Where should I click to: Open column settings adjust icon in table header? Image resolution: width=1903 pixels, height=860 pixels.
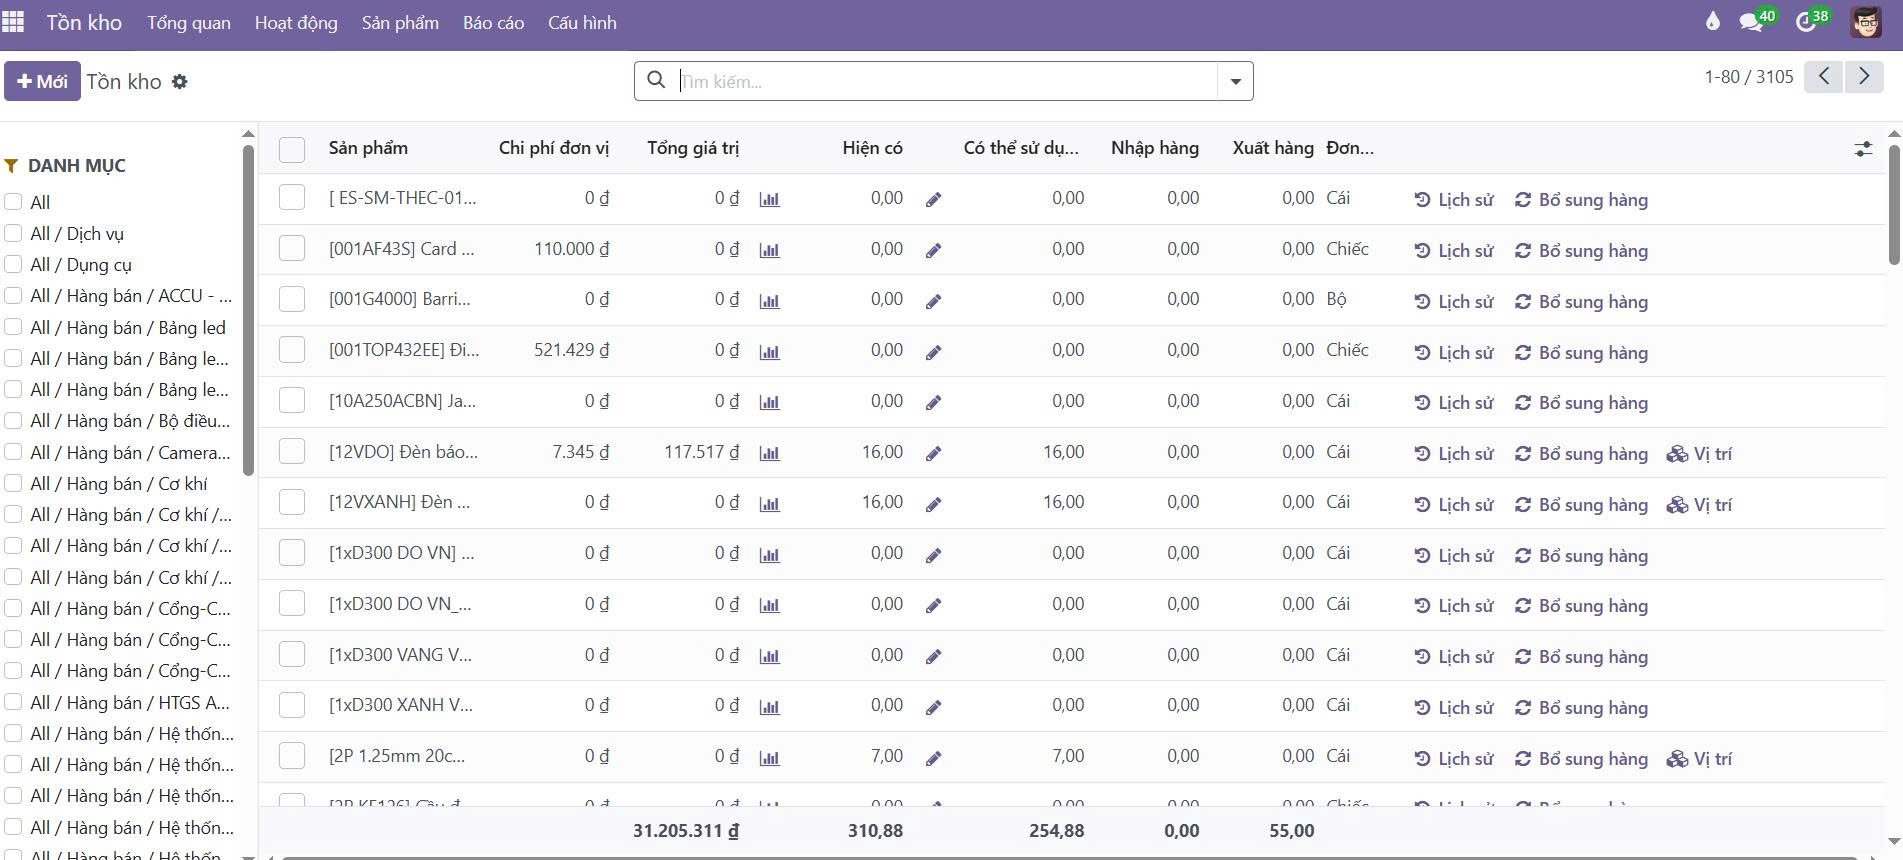(x=1863, y=149)
